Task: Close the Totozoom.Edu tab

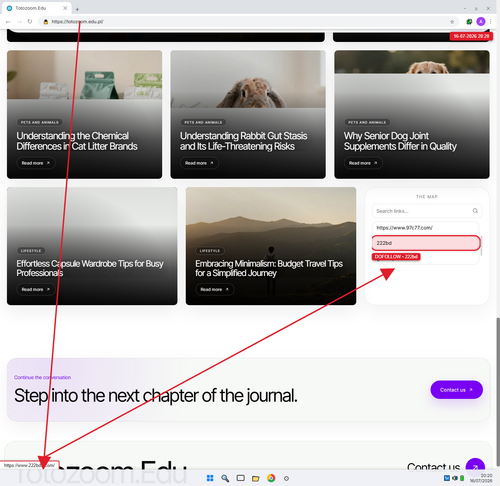Action: click(x=65, y=8)
